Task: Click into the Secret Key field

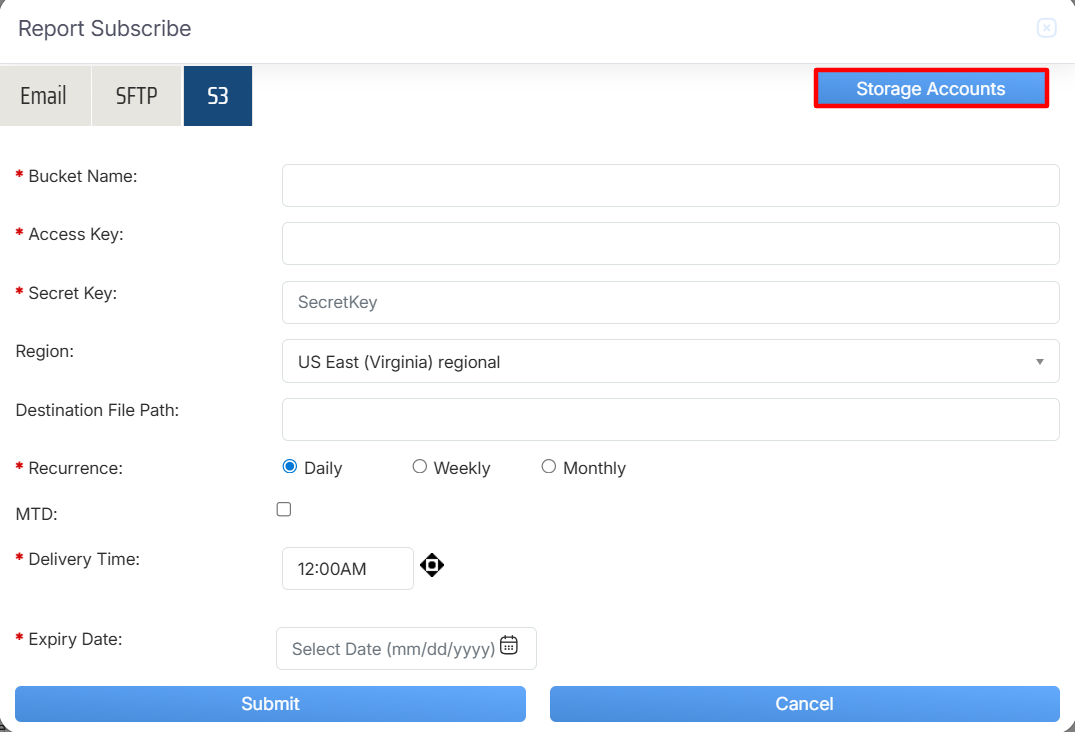Action: (x=670, y=302)
